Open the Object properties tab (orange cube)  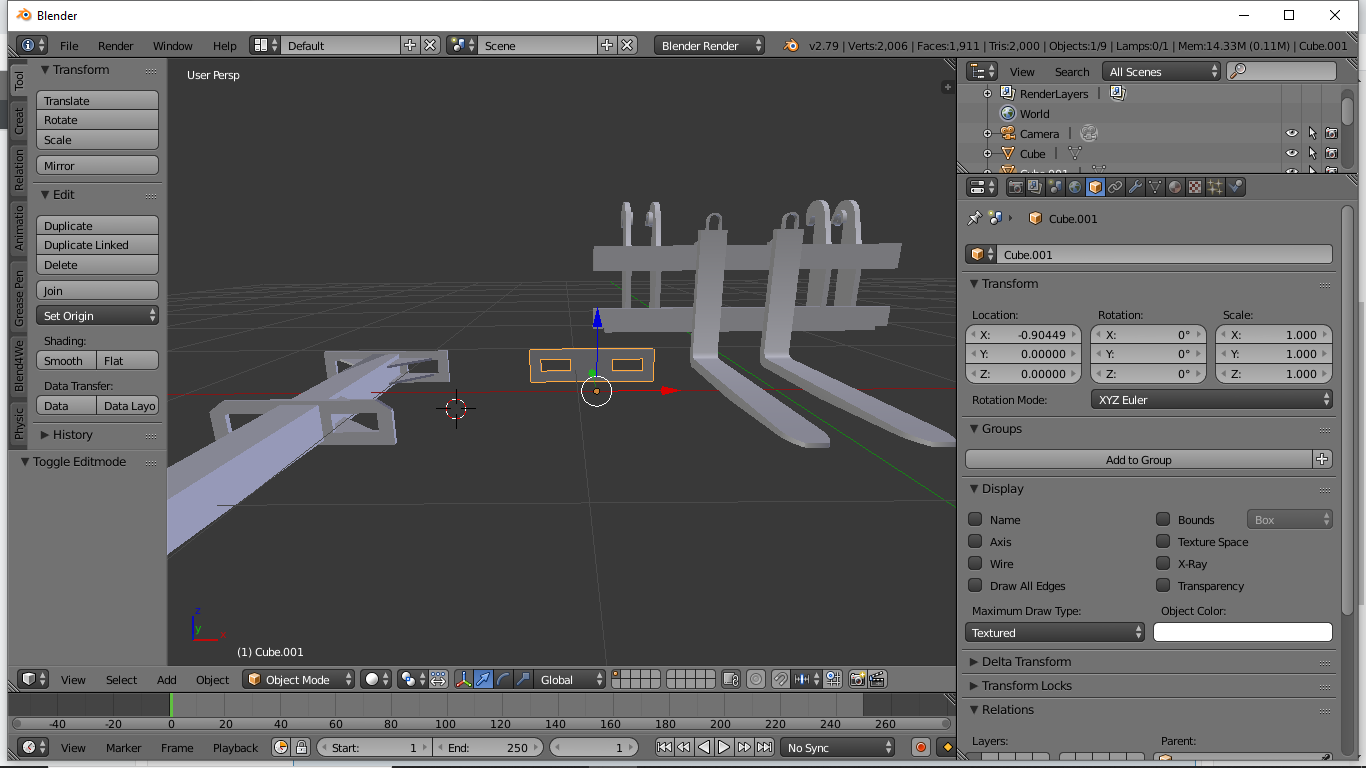point(1095,187)
